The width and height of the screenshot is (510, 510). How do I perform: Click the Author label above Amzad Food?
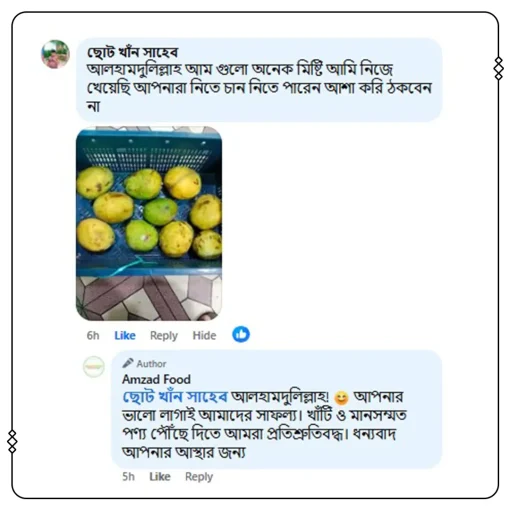tap(151, 364)
